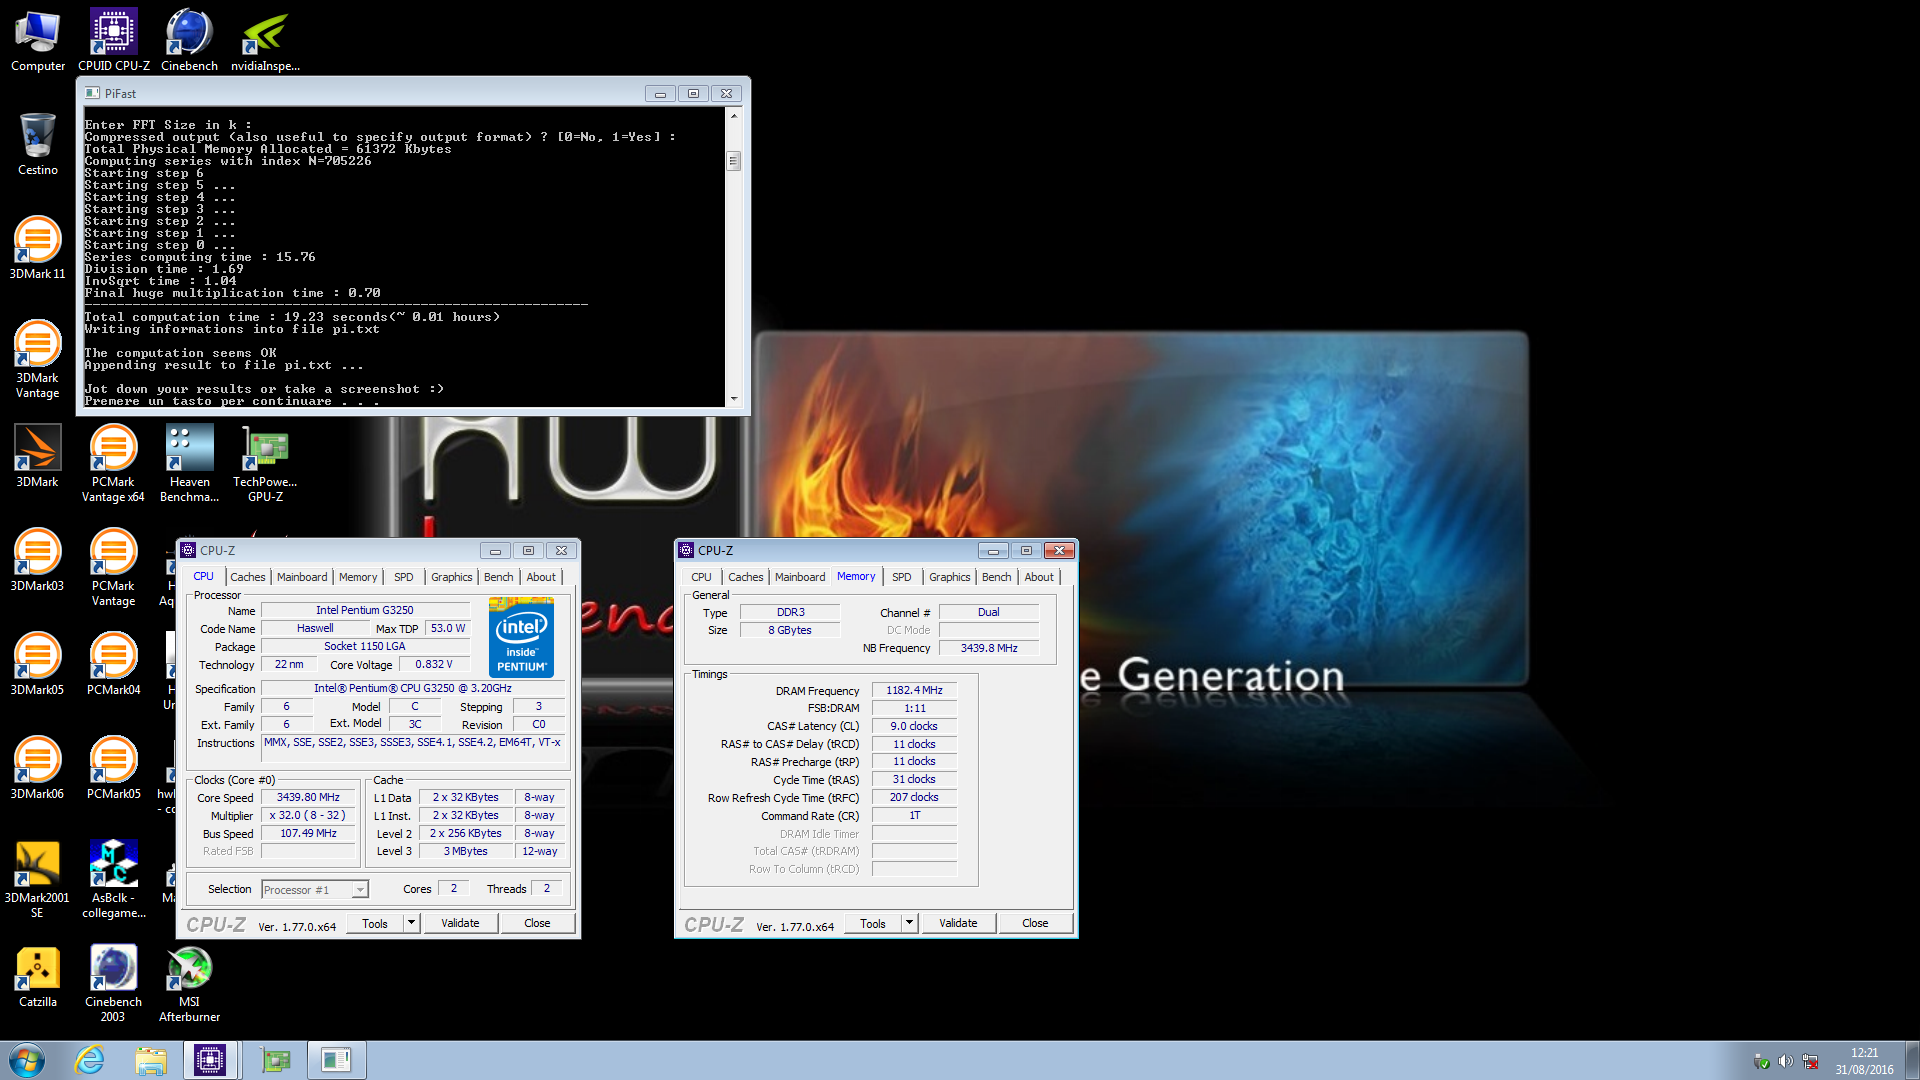1920x1080 pixels.
Task: Launch the TechPowerUp GPU-Z shortcut
Action: 265,462
